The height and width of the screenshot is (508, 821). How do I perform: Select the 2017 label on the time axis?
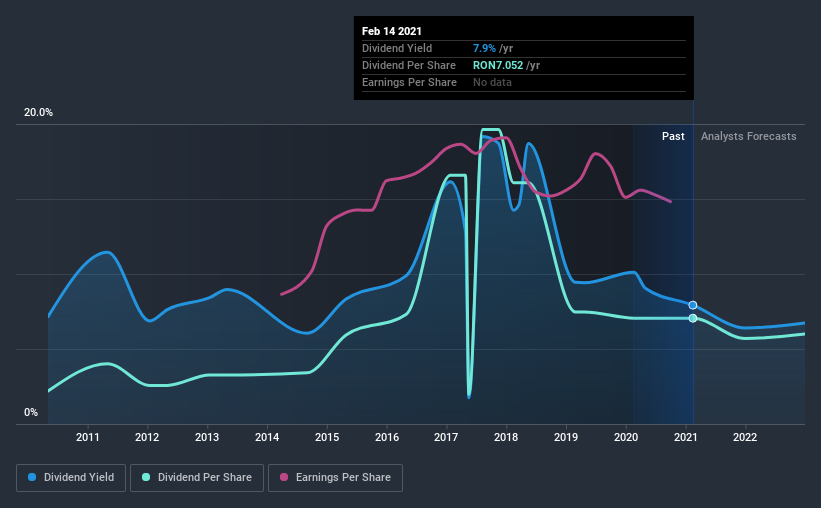[446, 437]
